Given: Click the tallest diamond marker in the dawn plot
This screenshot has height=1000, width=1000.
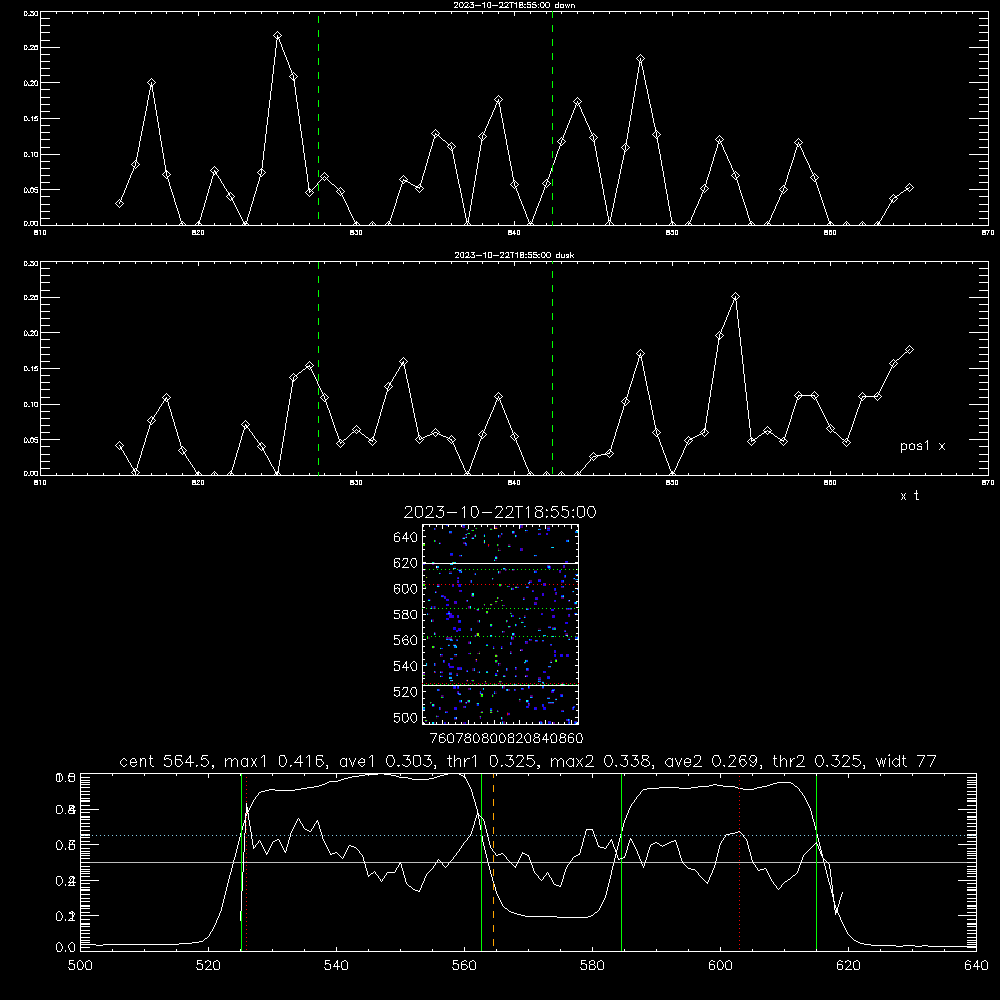Looking at the screenshot, I should [277, 36].
